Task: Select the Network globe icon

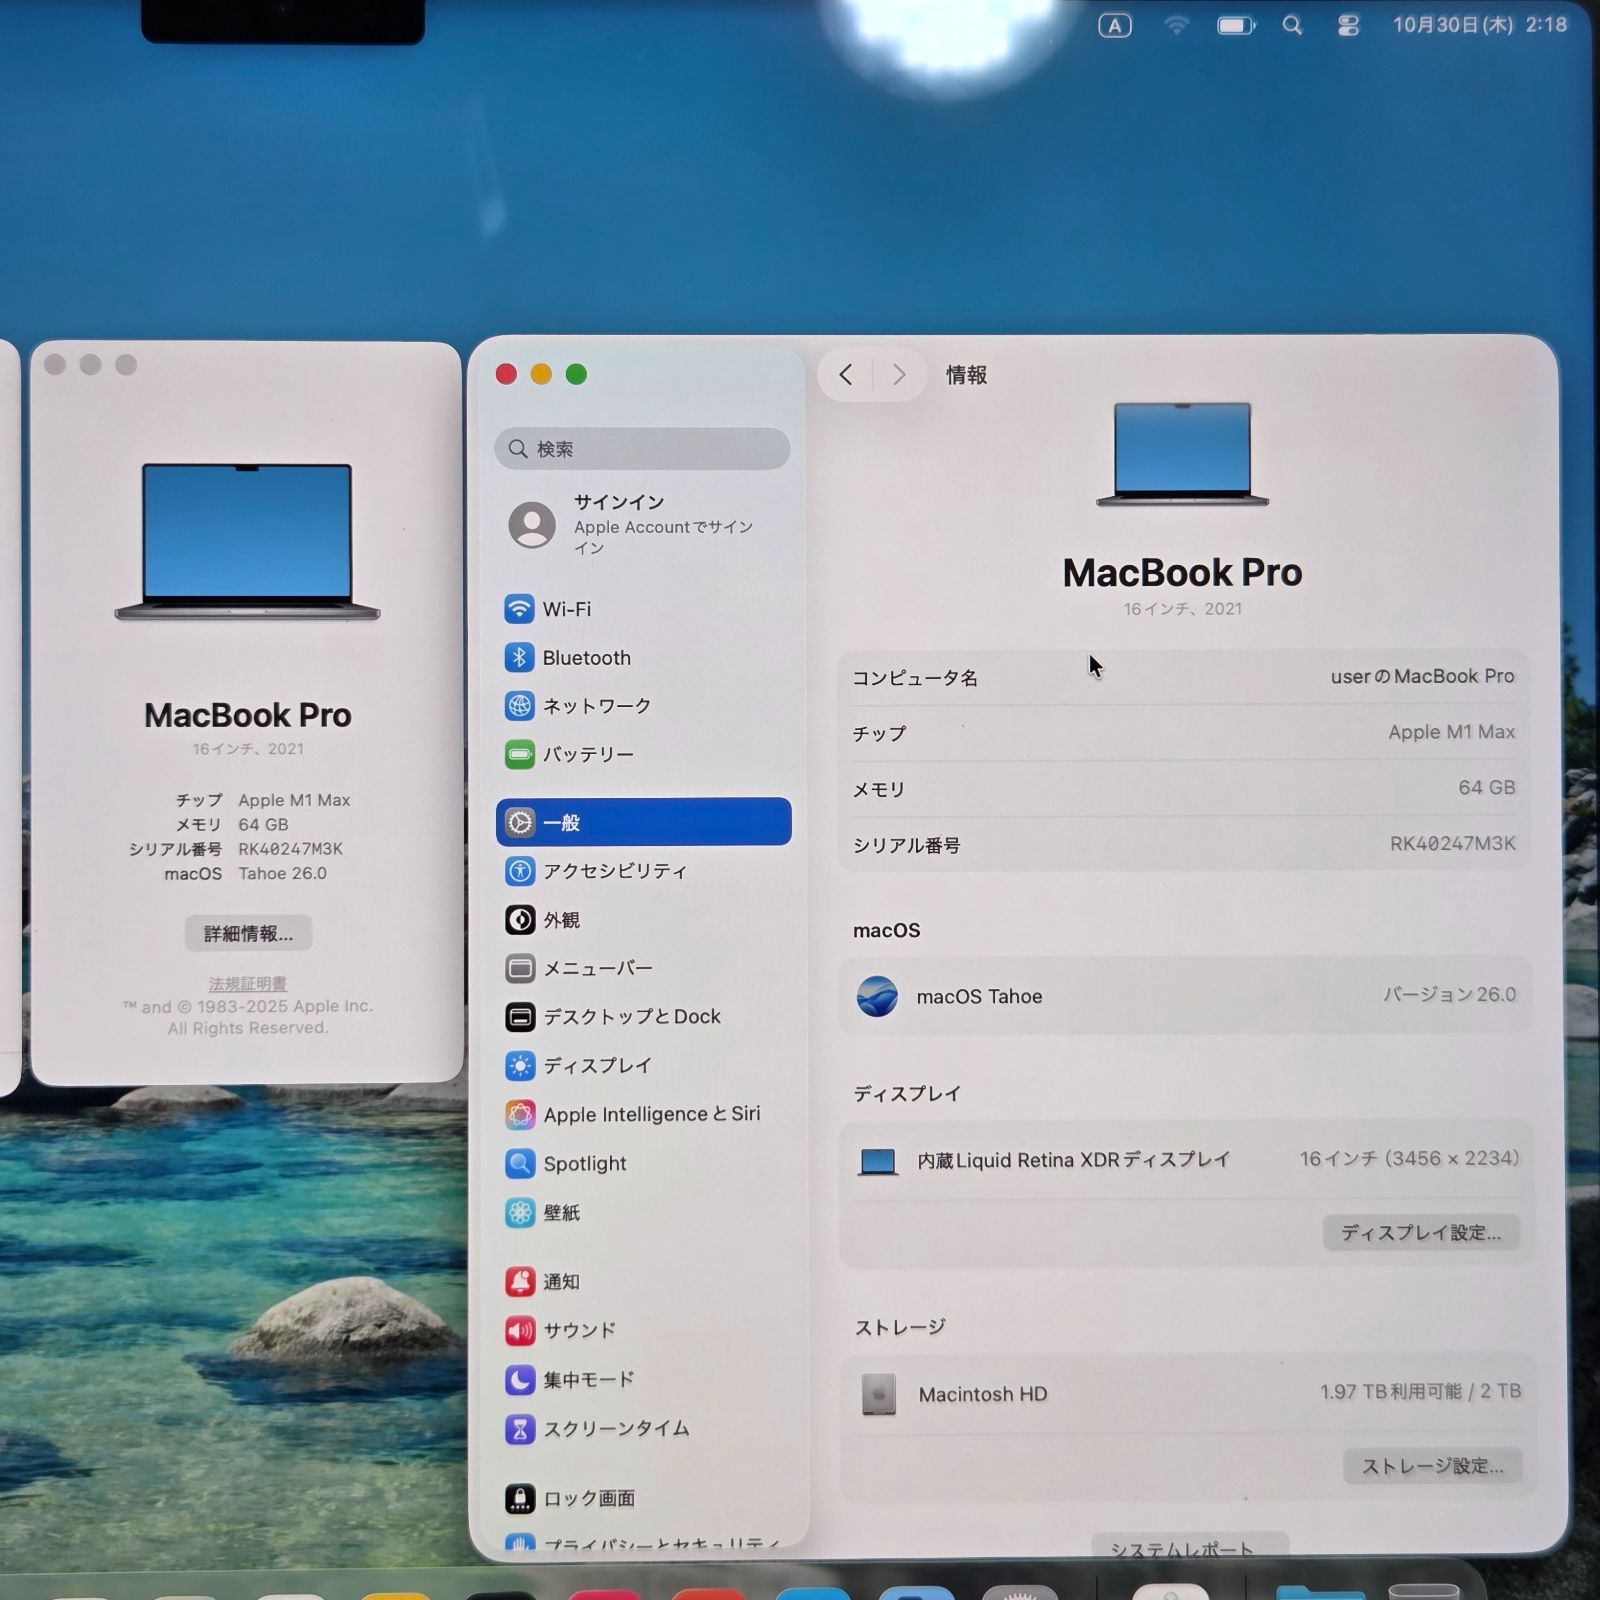Action: pos(519,706)
